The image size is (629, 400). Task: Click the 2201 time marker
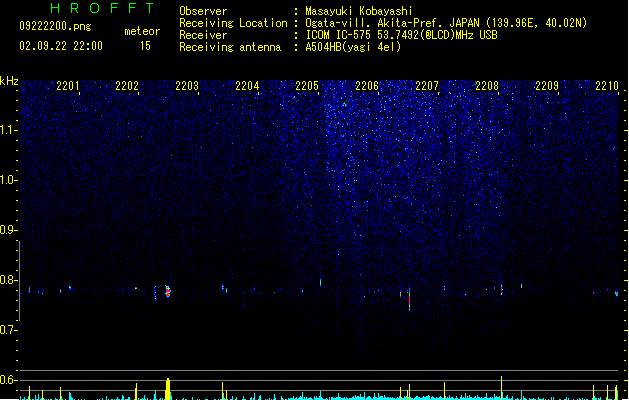[x=68, y=85]
